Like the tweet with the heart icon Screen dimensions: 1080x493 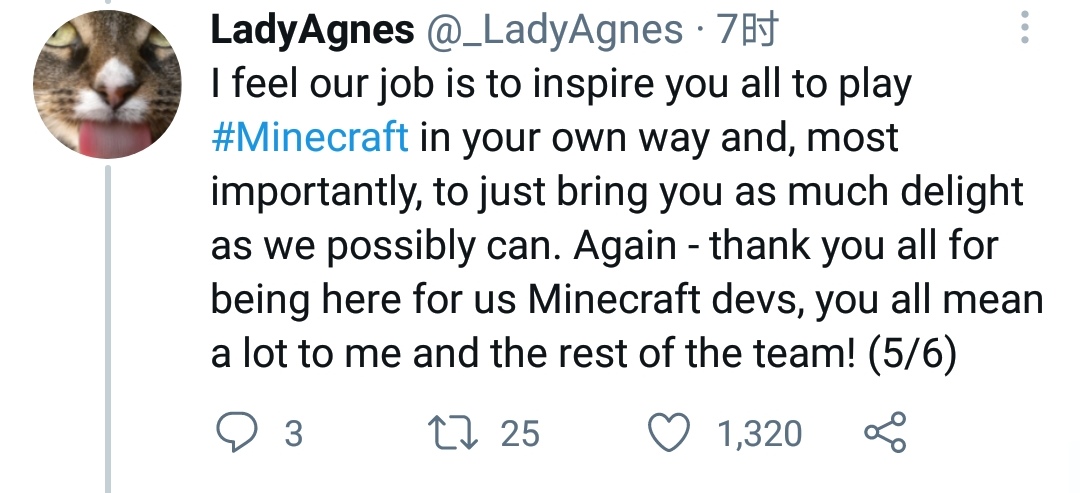click(x=669, y=433)
